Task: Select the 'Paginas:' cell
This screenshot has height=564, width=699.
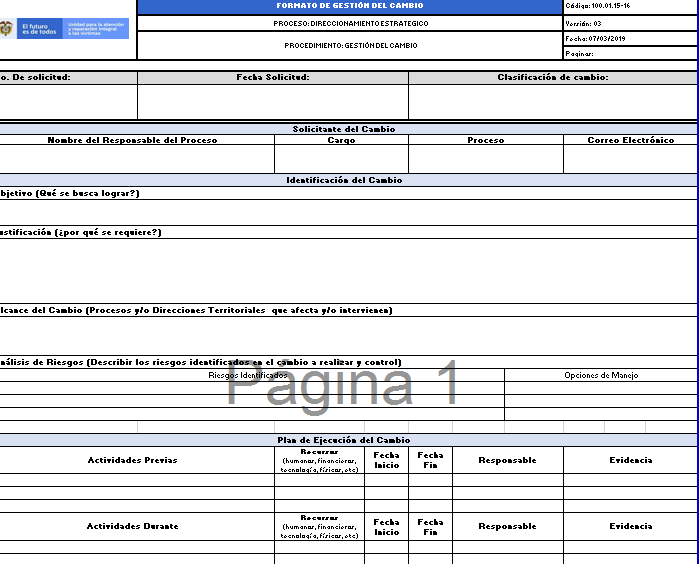Action: [x=630, y=54]
